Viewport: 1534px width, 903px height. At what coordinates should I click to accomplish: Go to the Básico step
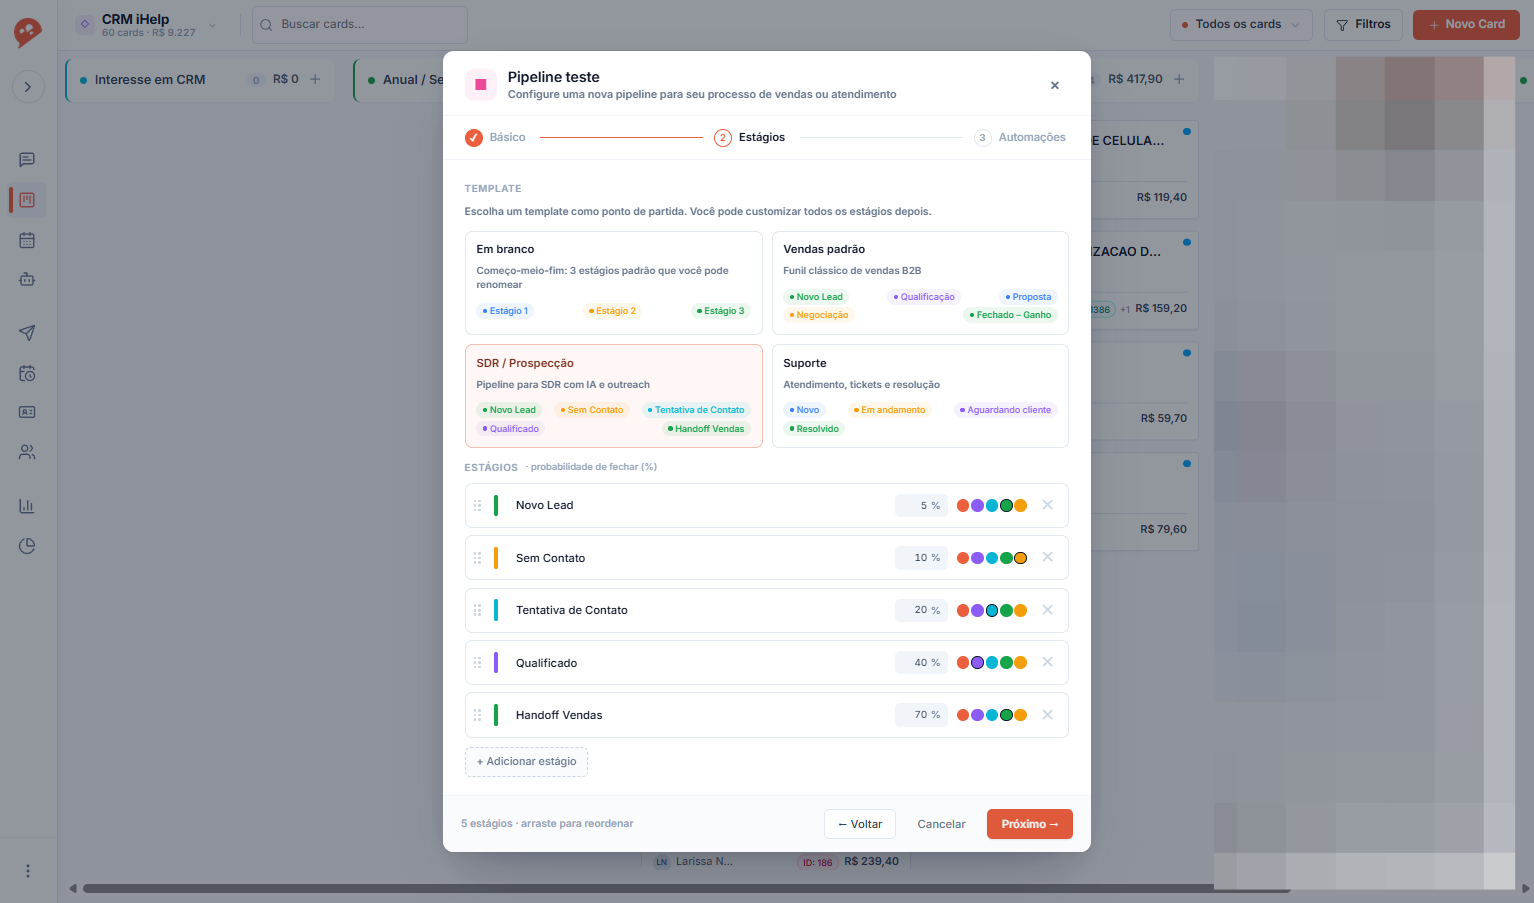point(495,137)
